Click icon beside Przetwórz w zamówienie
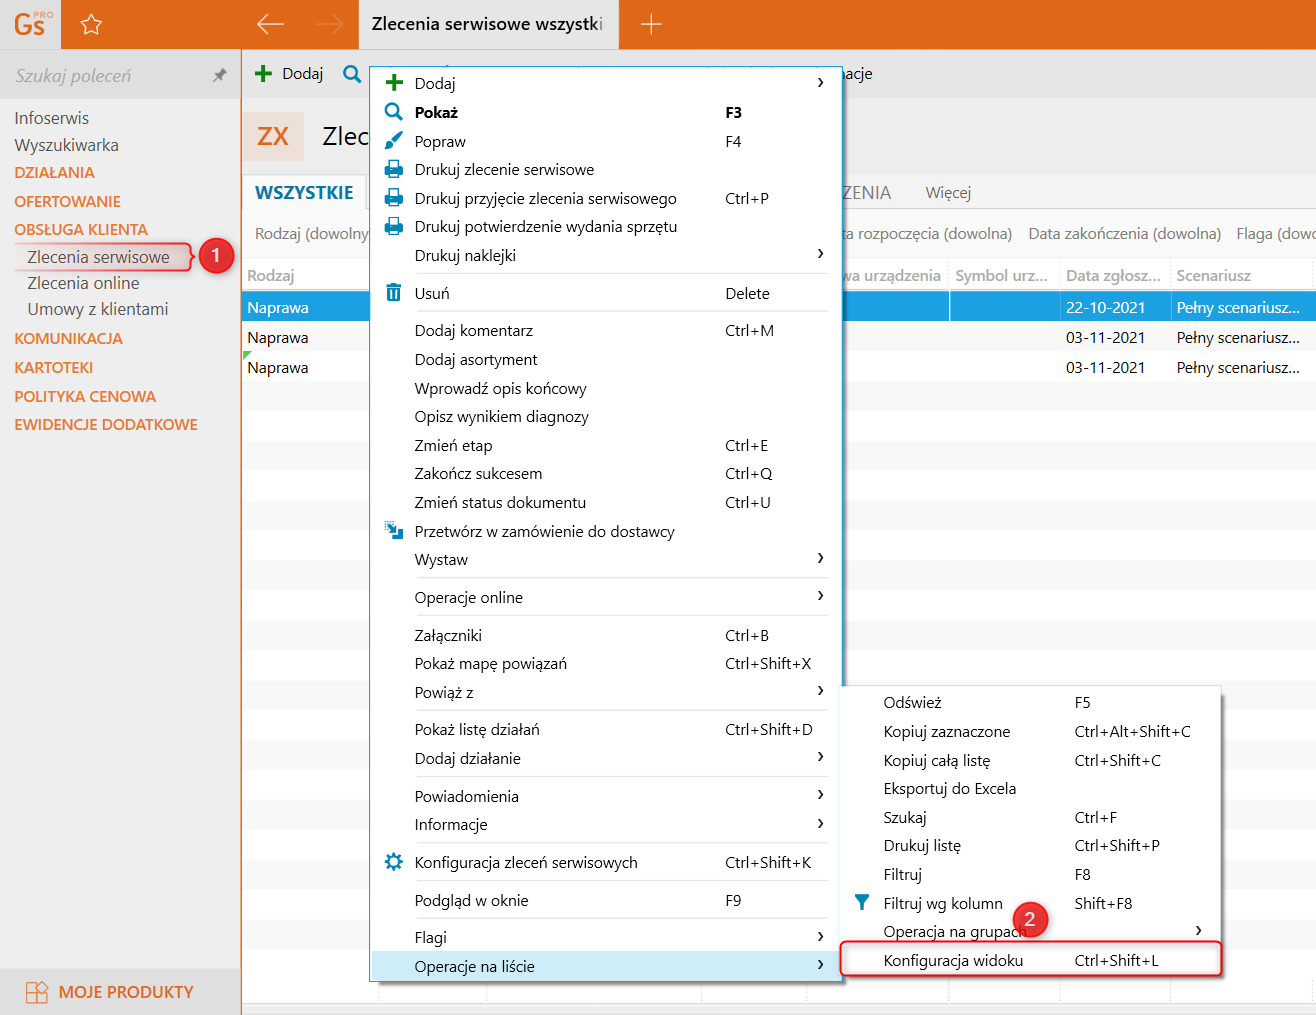This screenshot has height=1015, width=1316. click(394, 530)
